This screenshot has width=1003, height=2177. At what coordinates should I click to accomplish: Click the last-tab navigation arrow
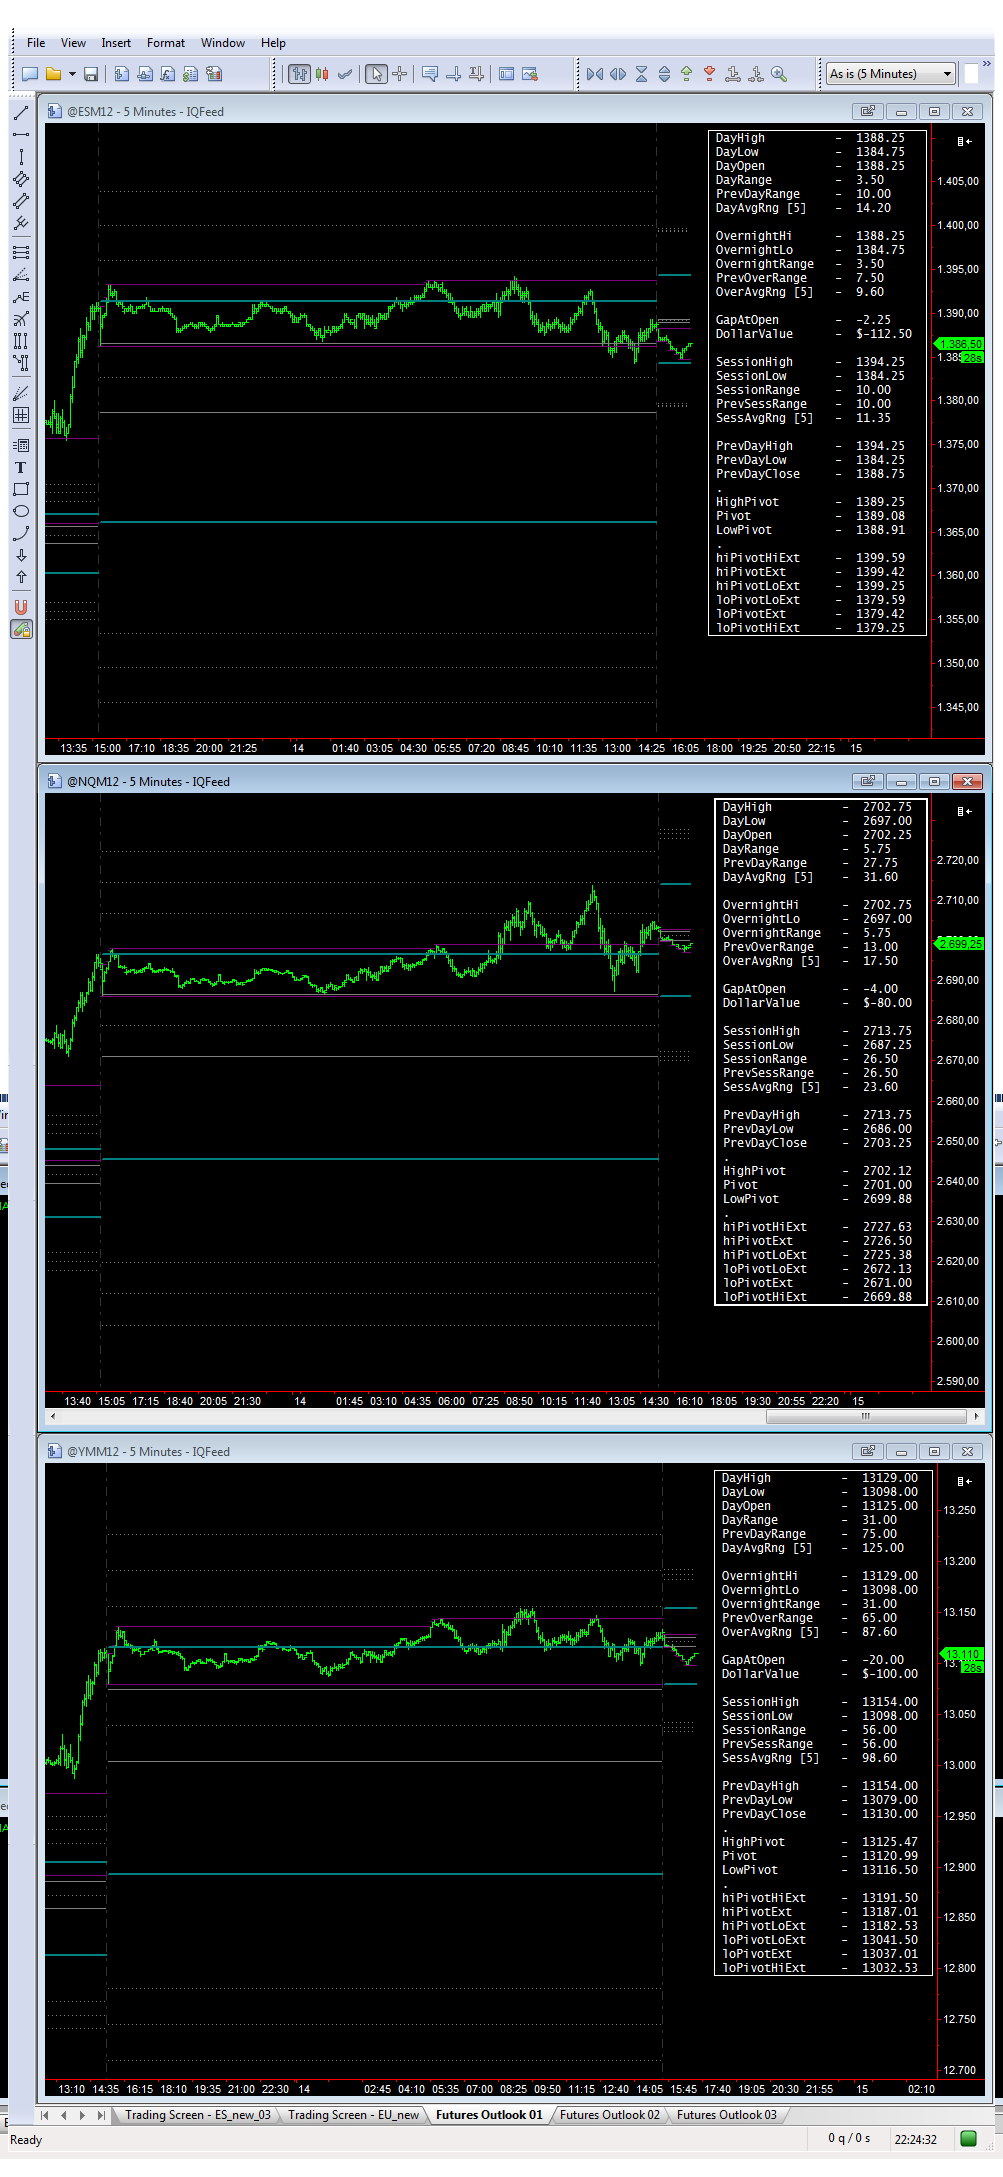101,2115
